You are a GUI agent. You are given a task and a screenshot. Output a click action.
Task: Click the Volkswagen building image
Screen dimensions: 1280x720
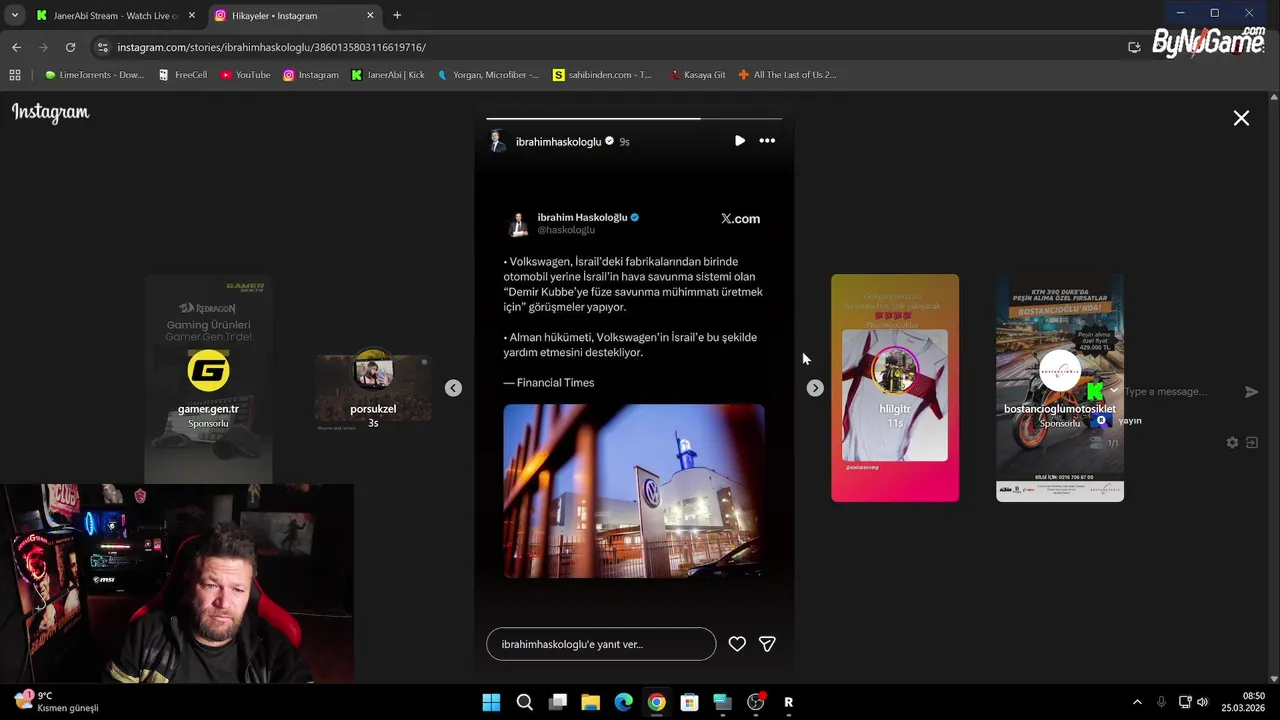coord(634,491)
